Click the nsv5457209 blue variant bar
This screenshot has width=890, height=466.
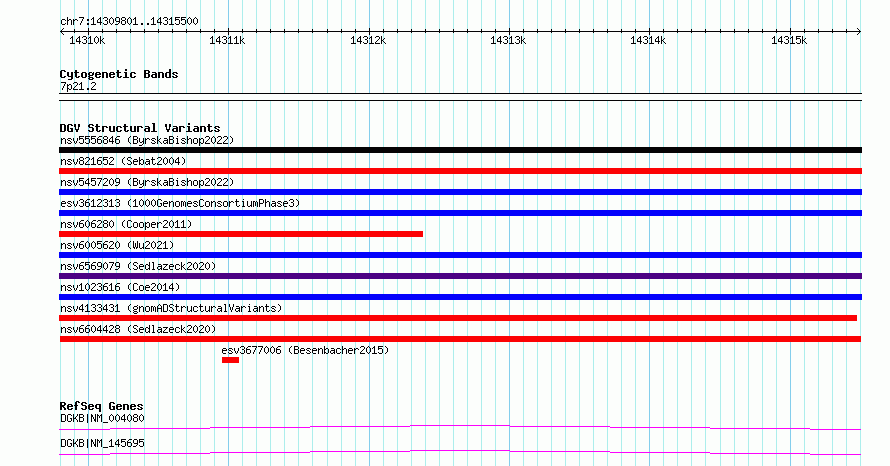pyautogui.click(x=460, y=192)
